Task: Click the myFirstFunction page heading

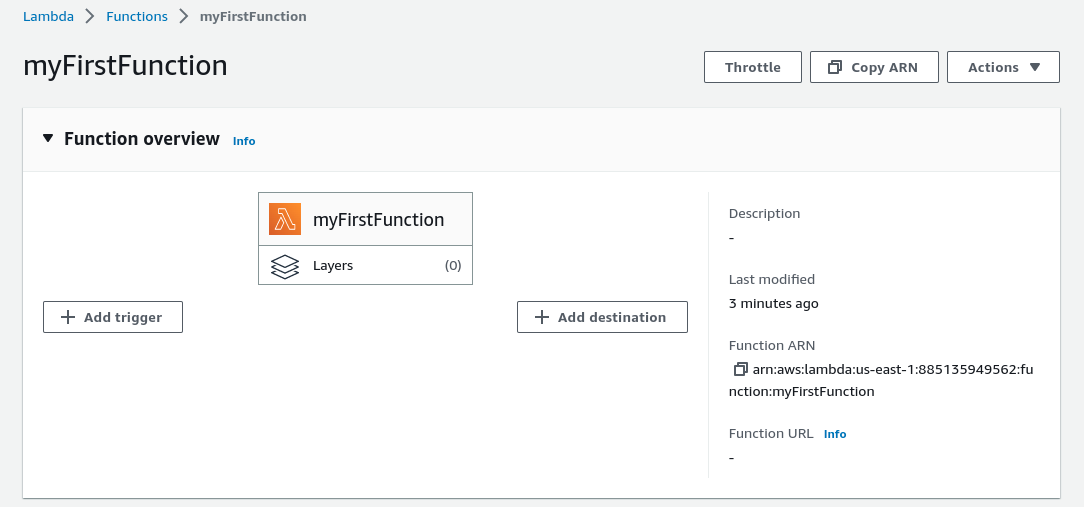Action: [x=125, y=66]
